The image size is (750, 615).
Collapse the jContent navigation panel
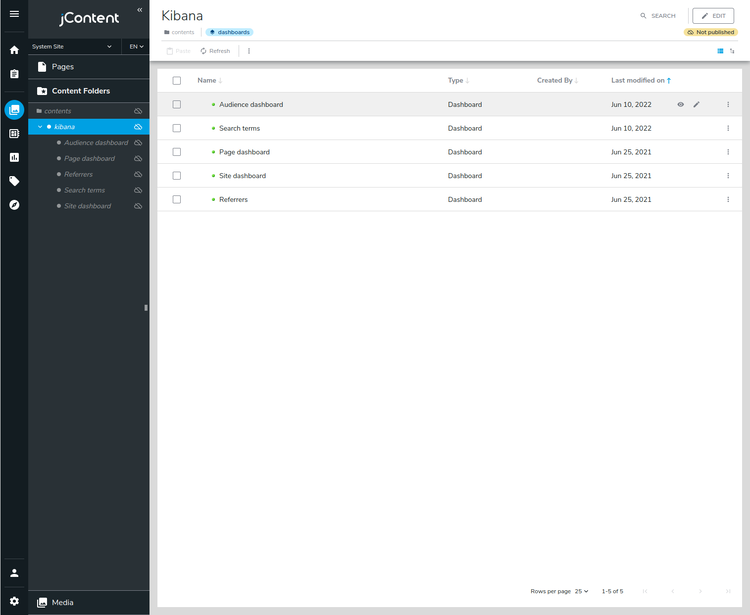point(140,10)
